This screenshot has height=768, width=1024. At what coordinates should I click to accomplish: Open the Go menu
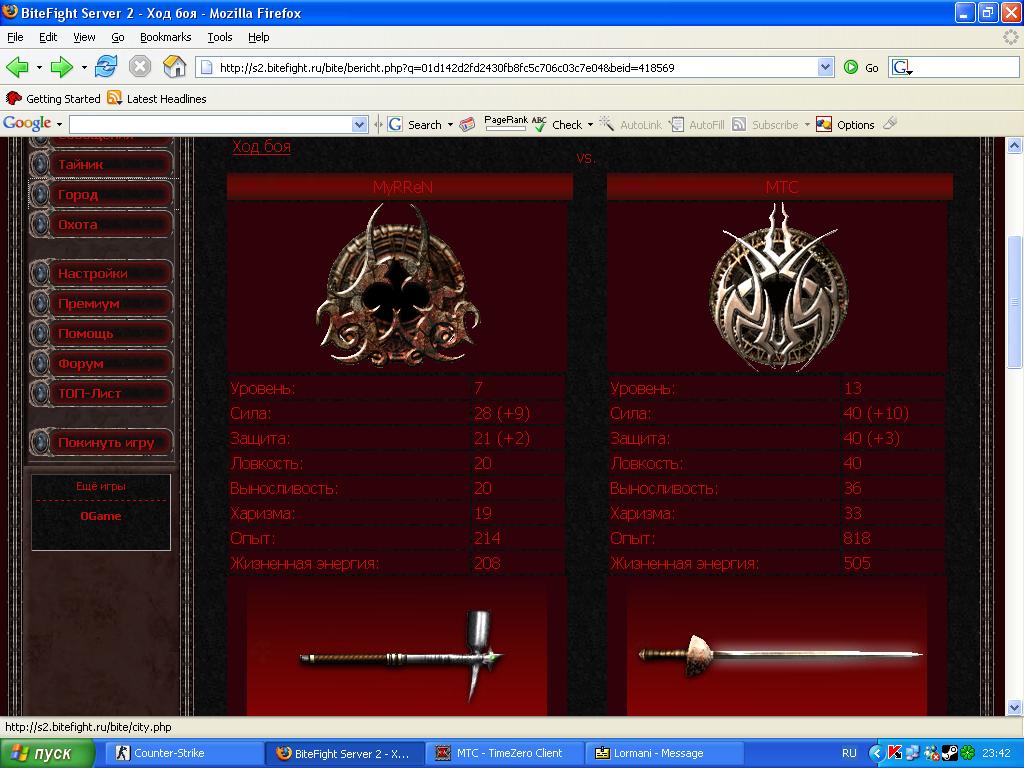(x=118, y=37)
